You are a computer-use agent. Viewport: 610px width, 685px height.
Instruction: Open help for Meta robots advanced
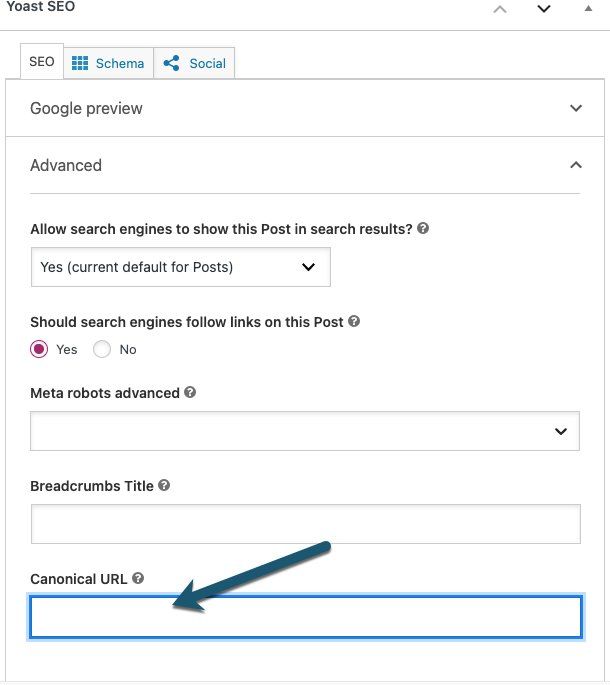pyautogui.click(x=190, y=393)
